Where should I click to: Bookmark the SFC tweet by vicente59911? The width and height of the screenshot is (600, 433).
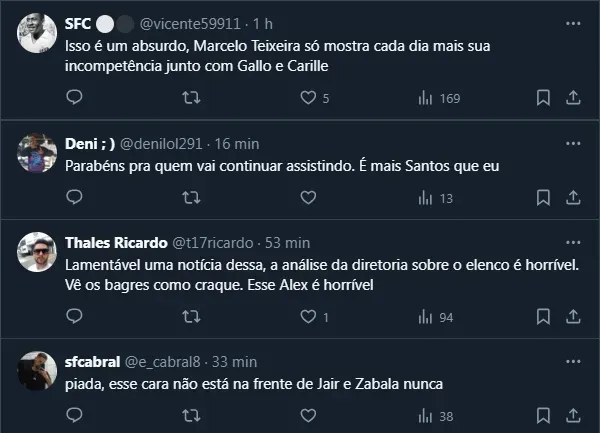point(543,98)
